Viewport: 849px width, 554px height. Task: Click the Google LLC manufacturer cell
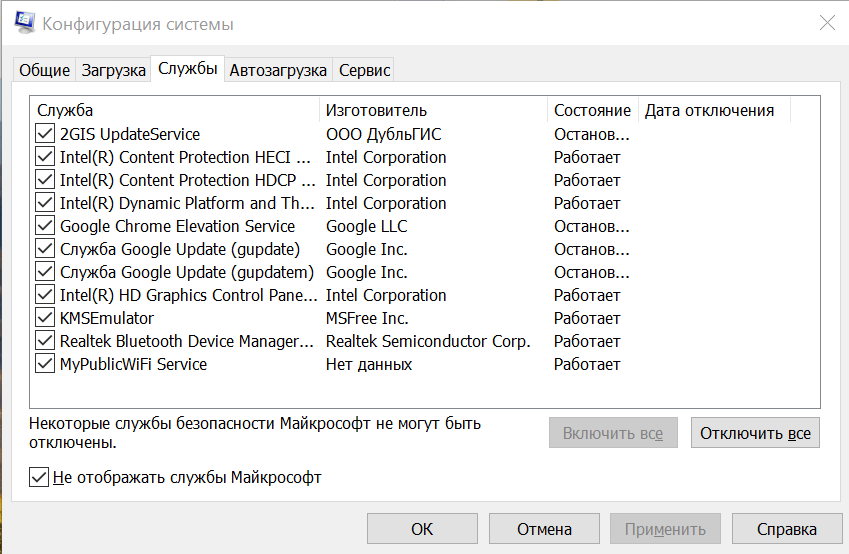click(x=367, y=226)
